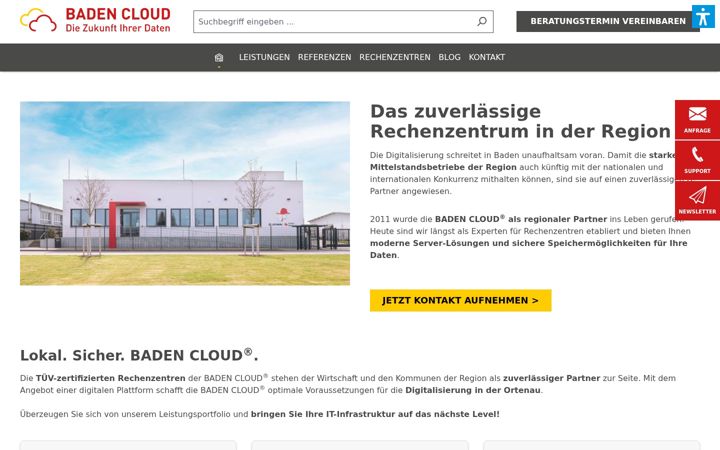Image resolution: width=720 pixels, height=450 pixels.
Task: Click text bringen Sie Ihre IT-Infrastruktur
Action: (323, 414)
